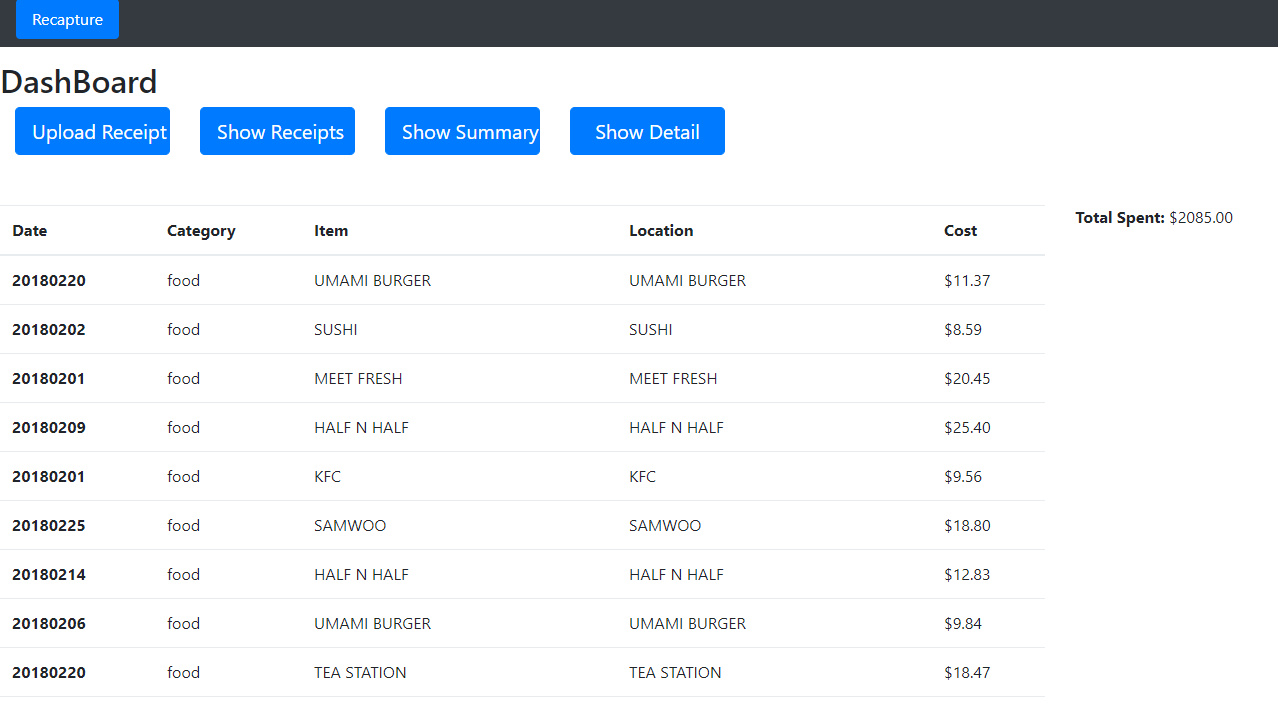Click the SAMWOO location cell
Image resolution: width=1278 pixels, height=708 pixels.
(665, 525)
